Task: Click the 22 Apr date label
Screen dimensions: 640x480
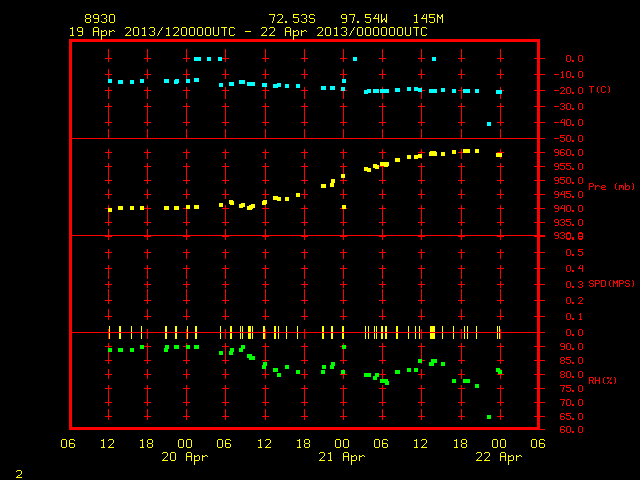Action: pos(499,457)
